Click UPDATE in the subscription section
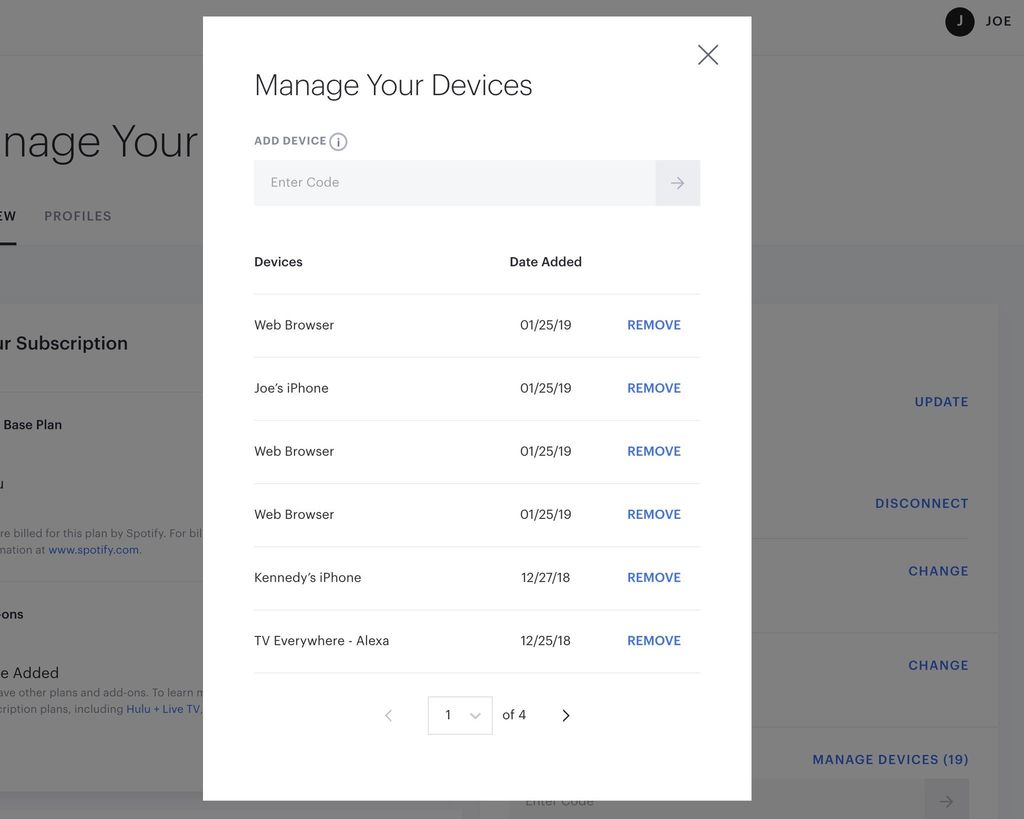1024x819 pixels. (940, 401)
